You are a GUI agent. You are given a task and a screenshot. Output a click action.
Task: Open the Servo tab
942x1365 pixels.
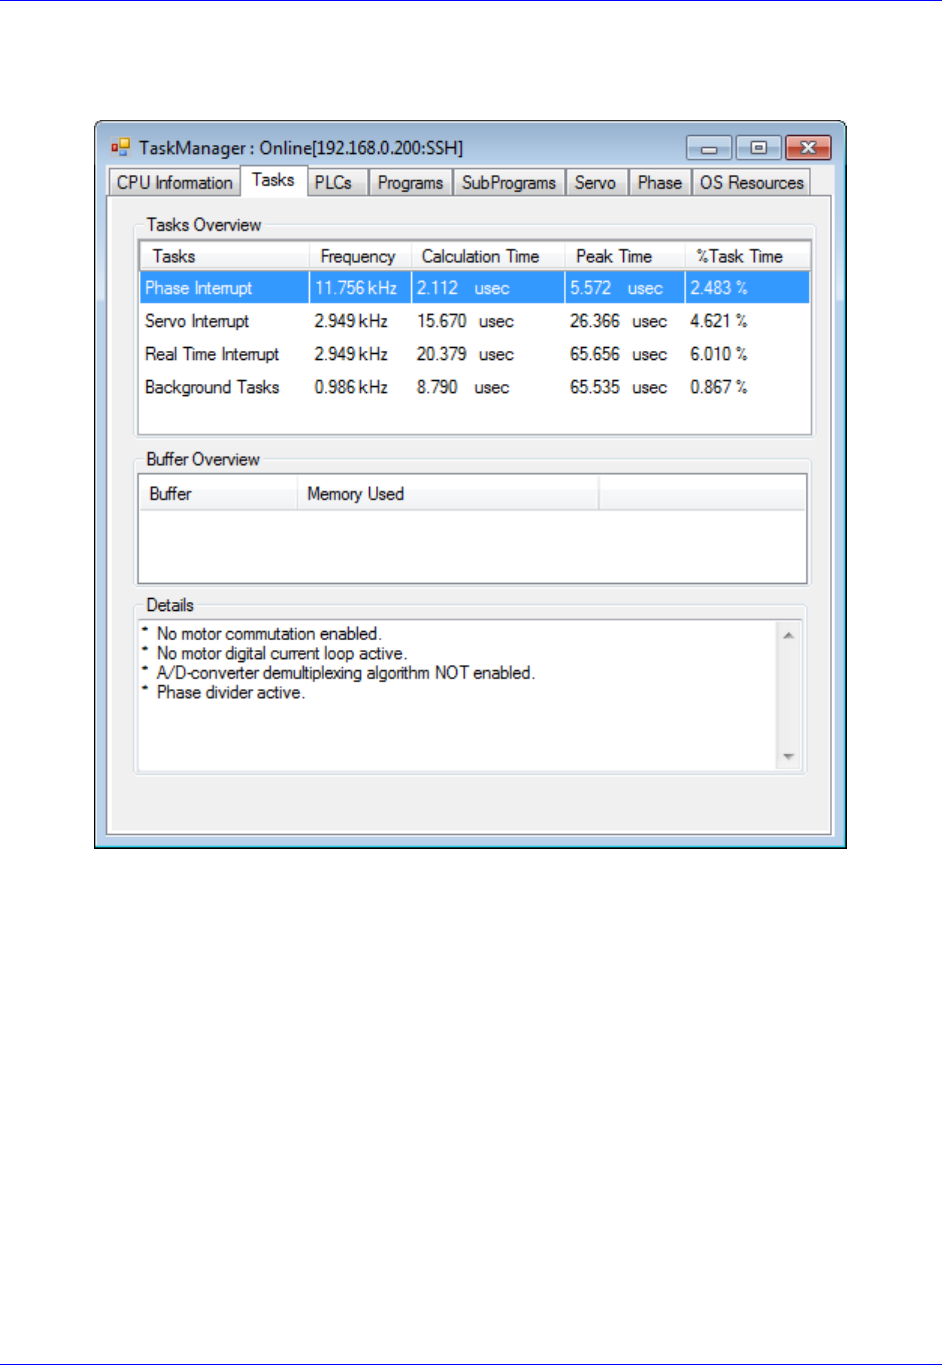595,183
